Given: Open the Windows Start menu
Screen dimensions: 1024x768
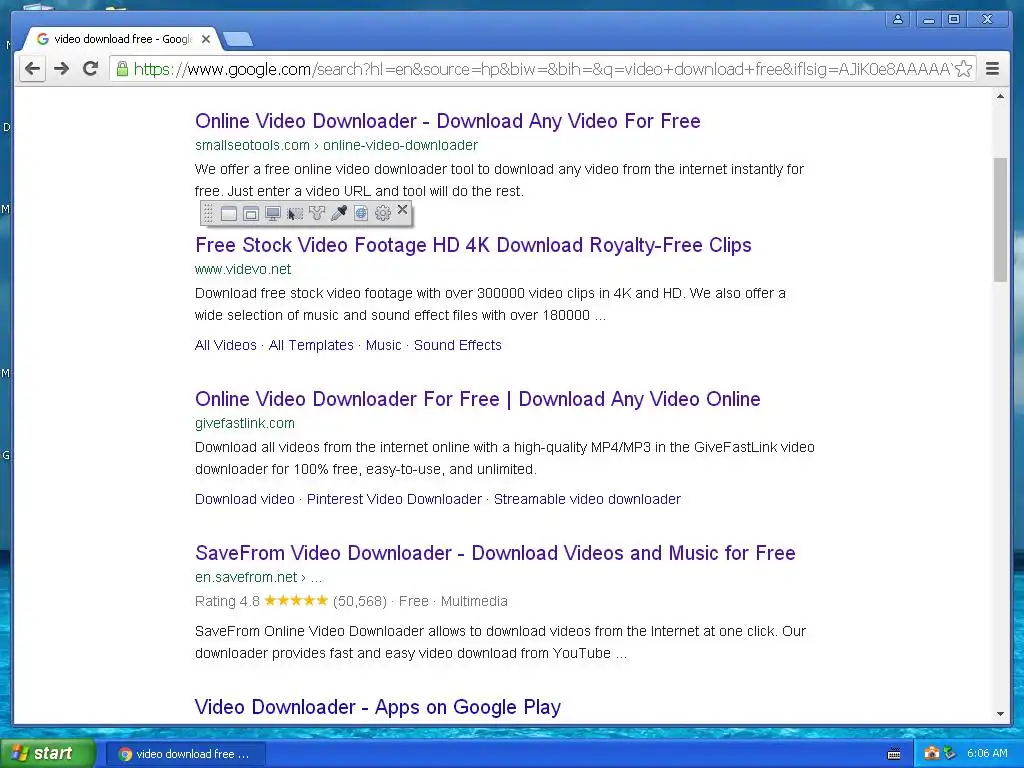Looking at the screenshot, I should [48, 754].
